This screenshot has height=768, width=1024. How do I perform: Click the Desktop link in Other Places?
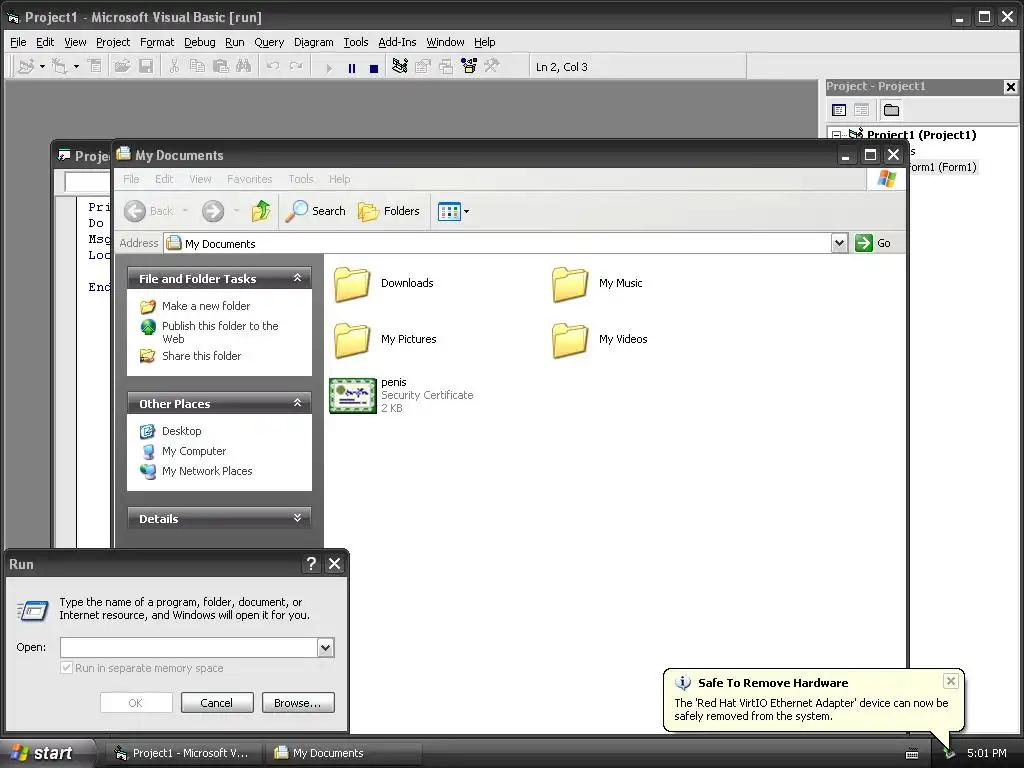pos(182,431)
